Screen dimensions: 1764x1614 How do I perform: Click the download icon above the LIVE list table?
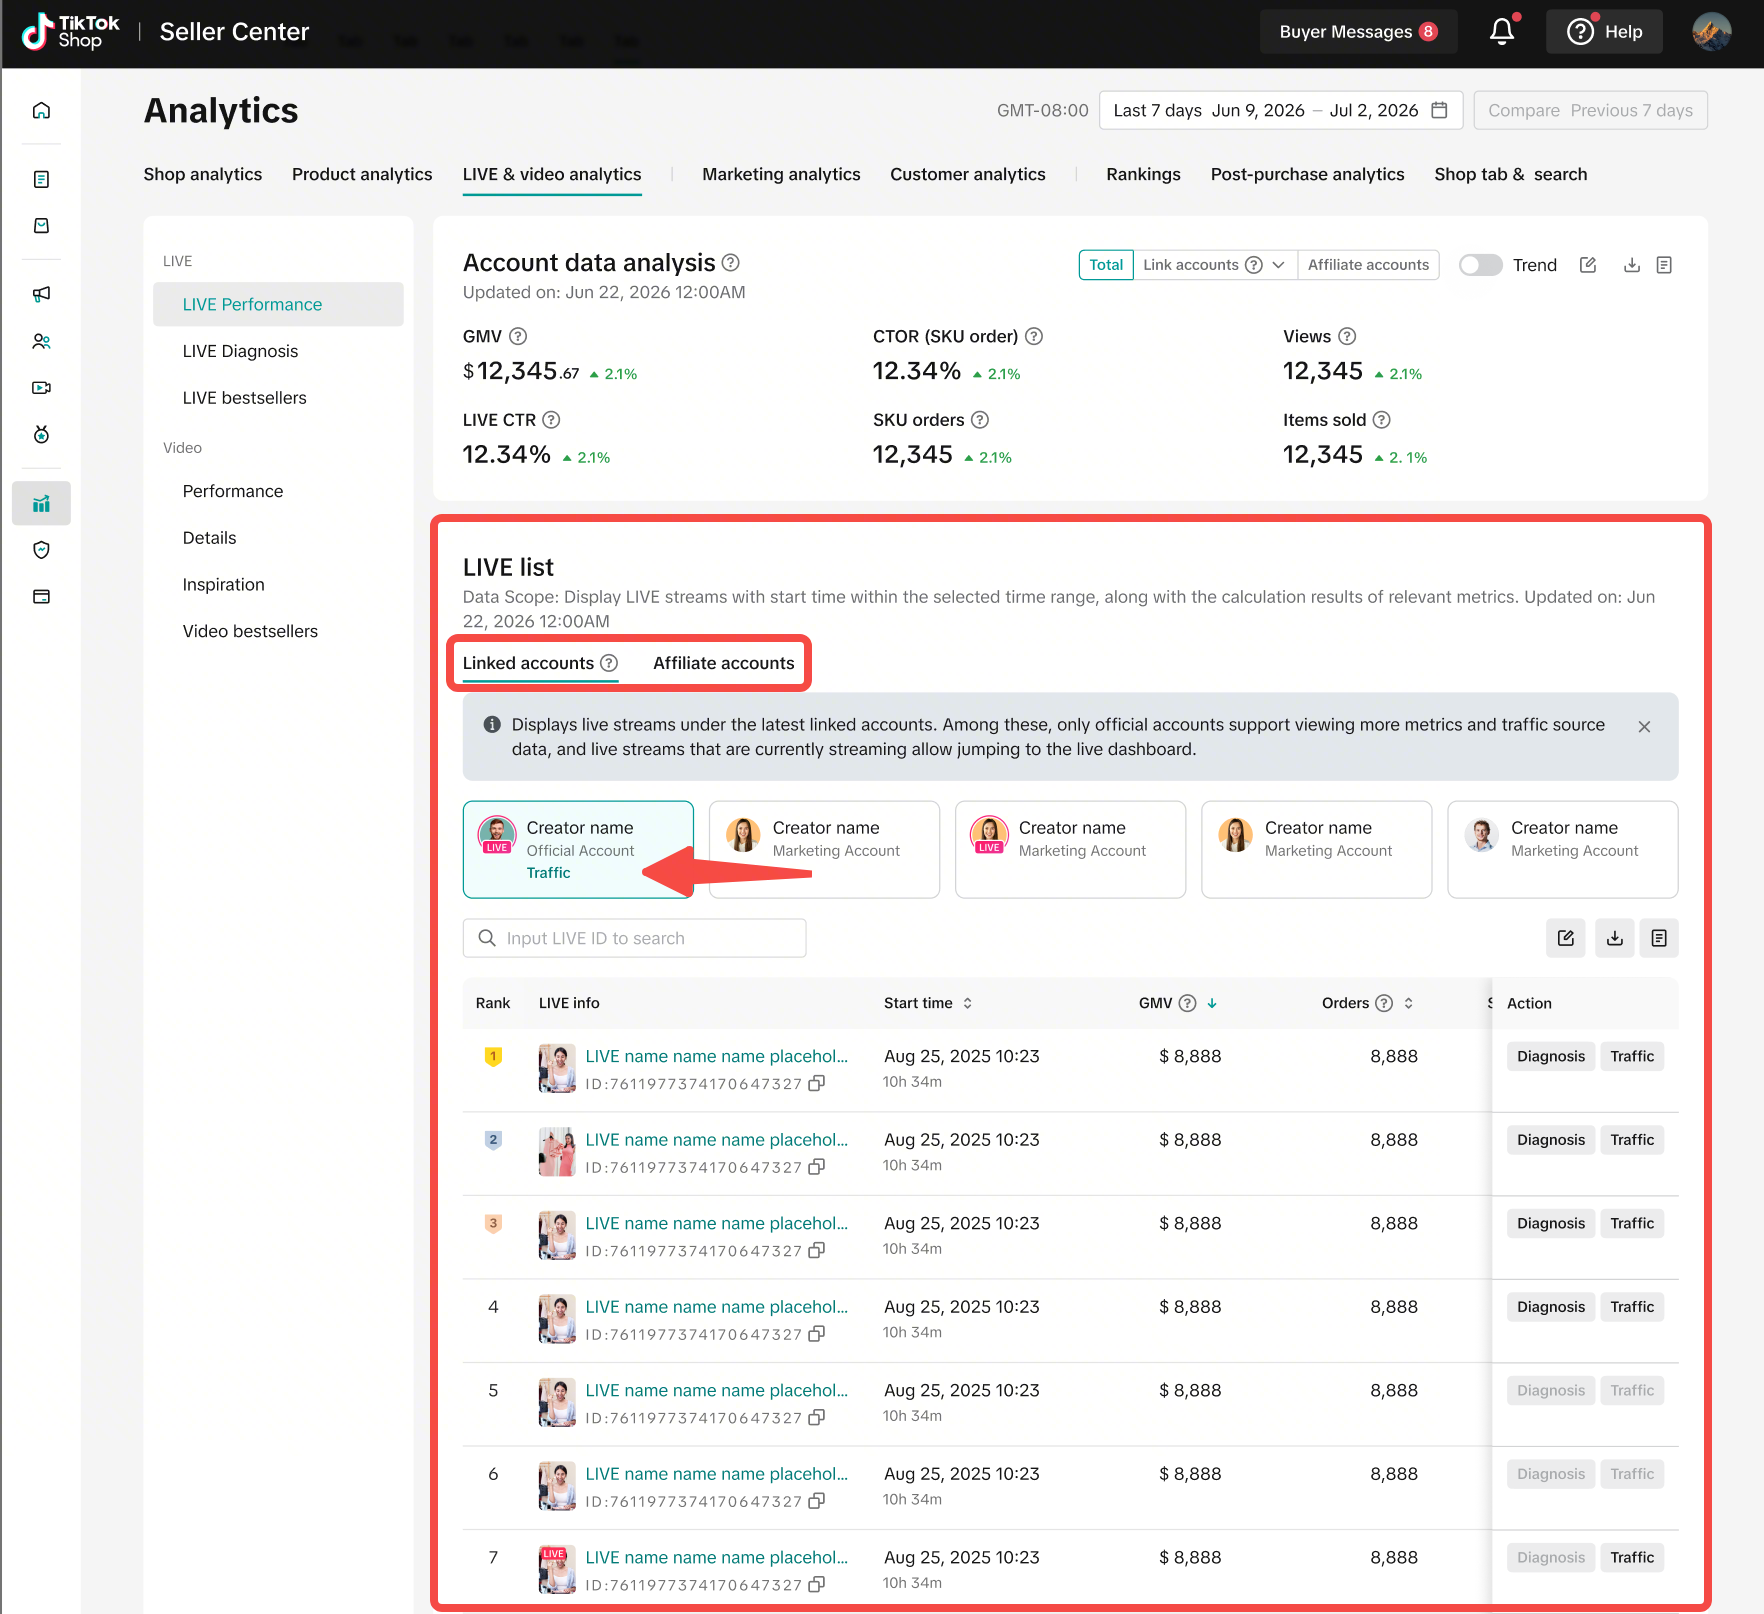pos(1614,938)
